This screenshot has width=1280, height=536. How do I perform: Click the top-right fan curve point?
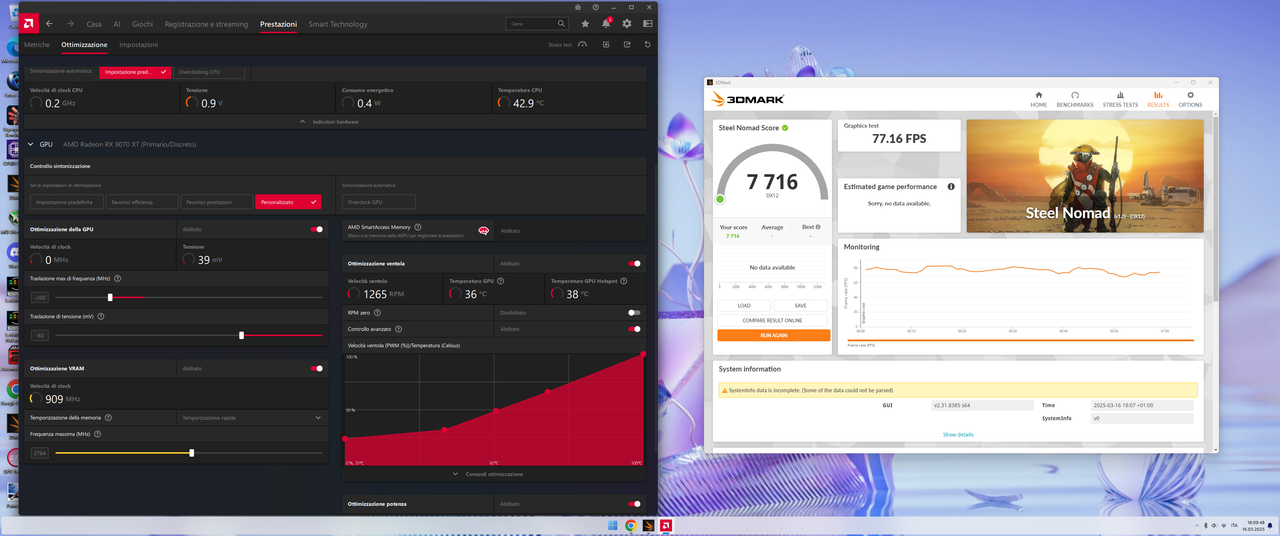tap(642, 354)
